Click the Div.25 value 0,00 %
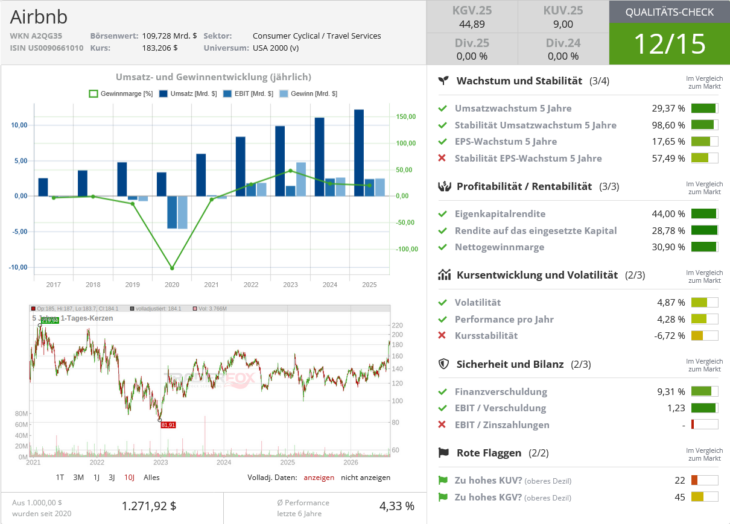This screenshot has width=730, height=524. coord(472,56)
